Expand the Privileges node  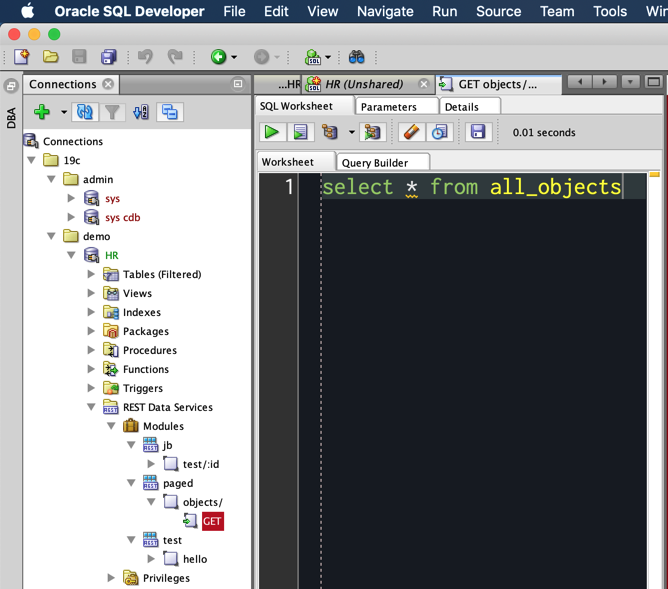point(111,578)
